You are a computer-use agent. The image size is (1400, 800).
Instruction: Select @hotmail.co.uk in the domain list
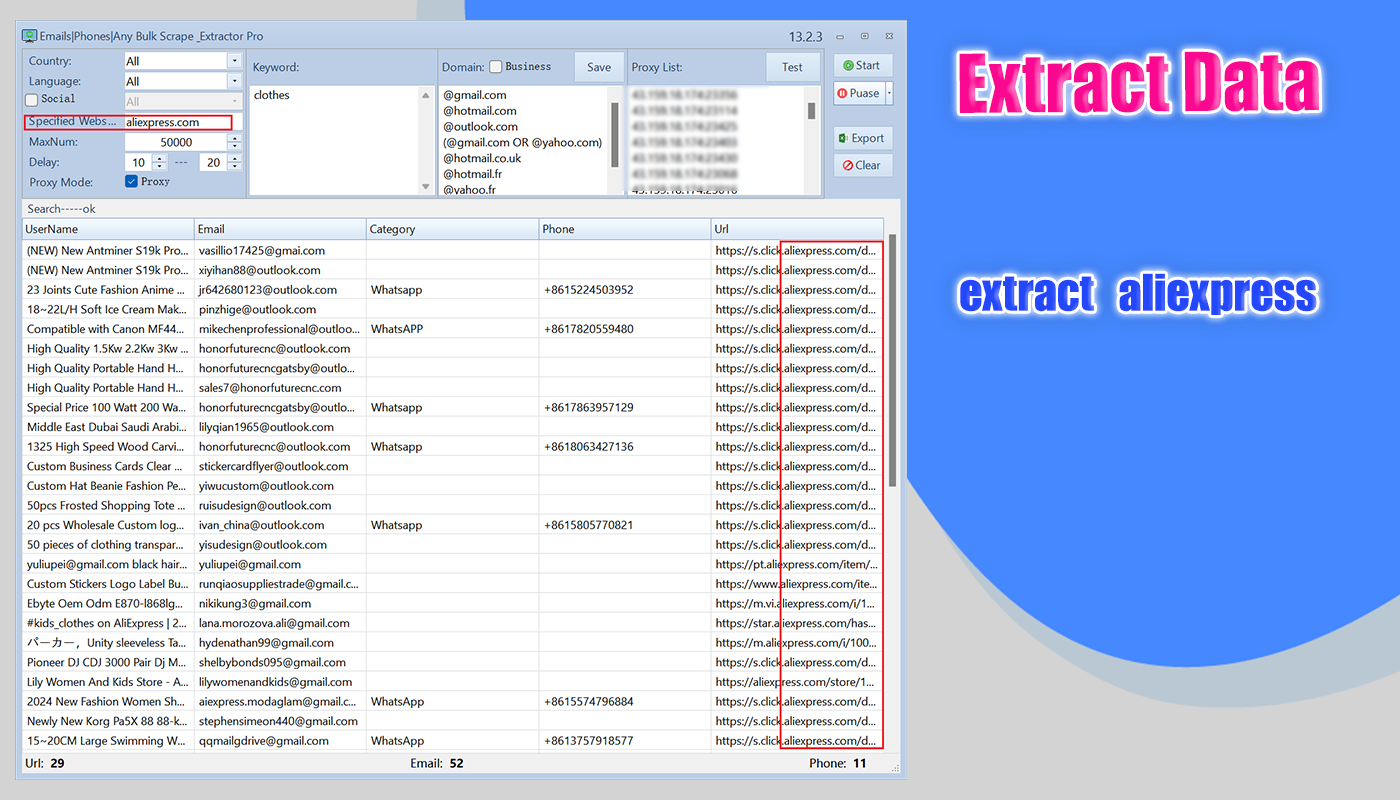coord(483,158)
